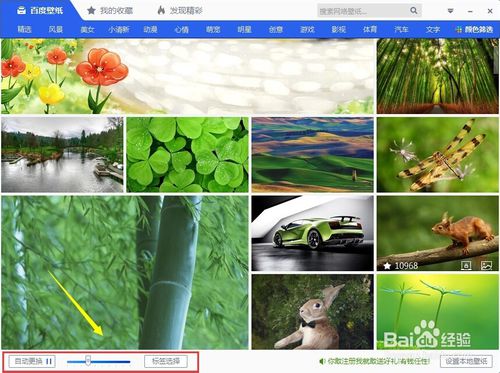The image size is (500, 373).
Task: Select the 创意 category
Action: (276, 29)
